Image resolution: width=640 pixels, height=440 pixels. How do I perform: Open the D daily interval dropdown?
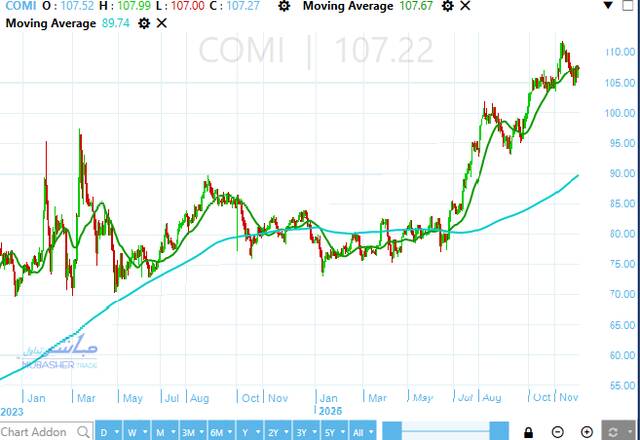(x=103, y=432)
